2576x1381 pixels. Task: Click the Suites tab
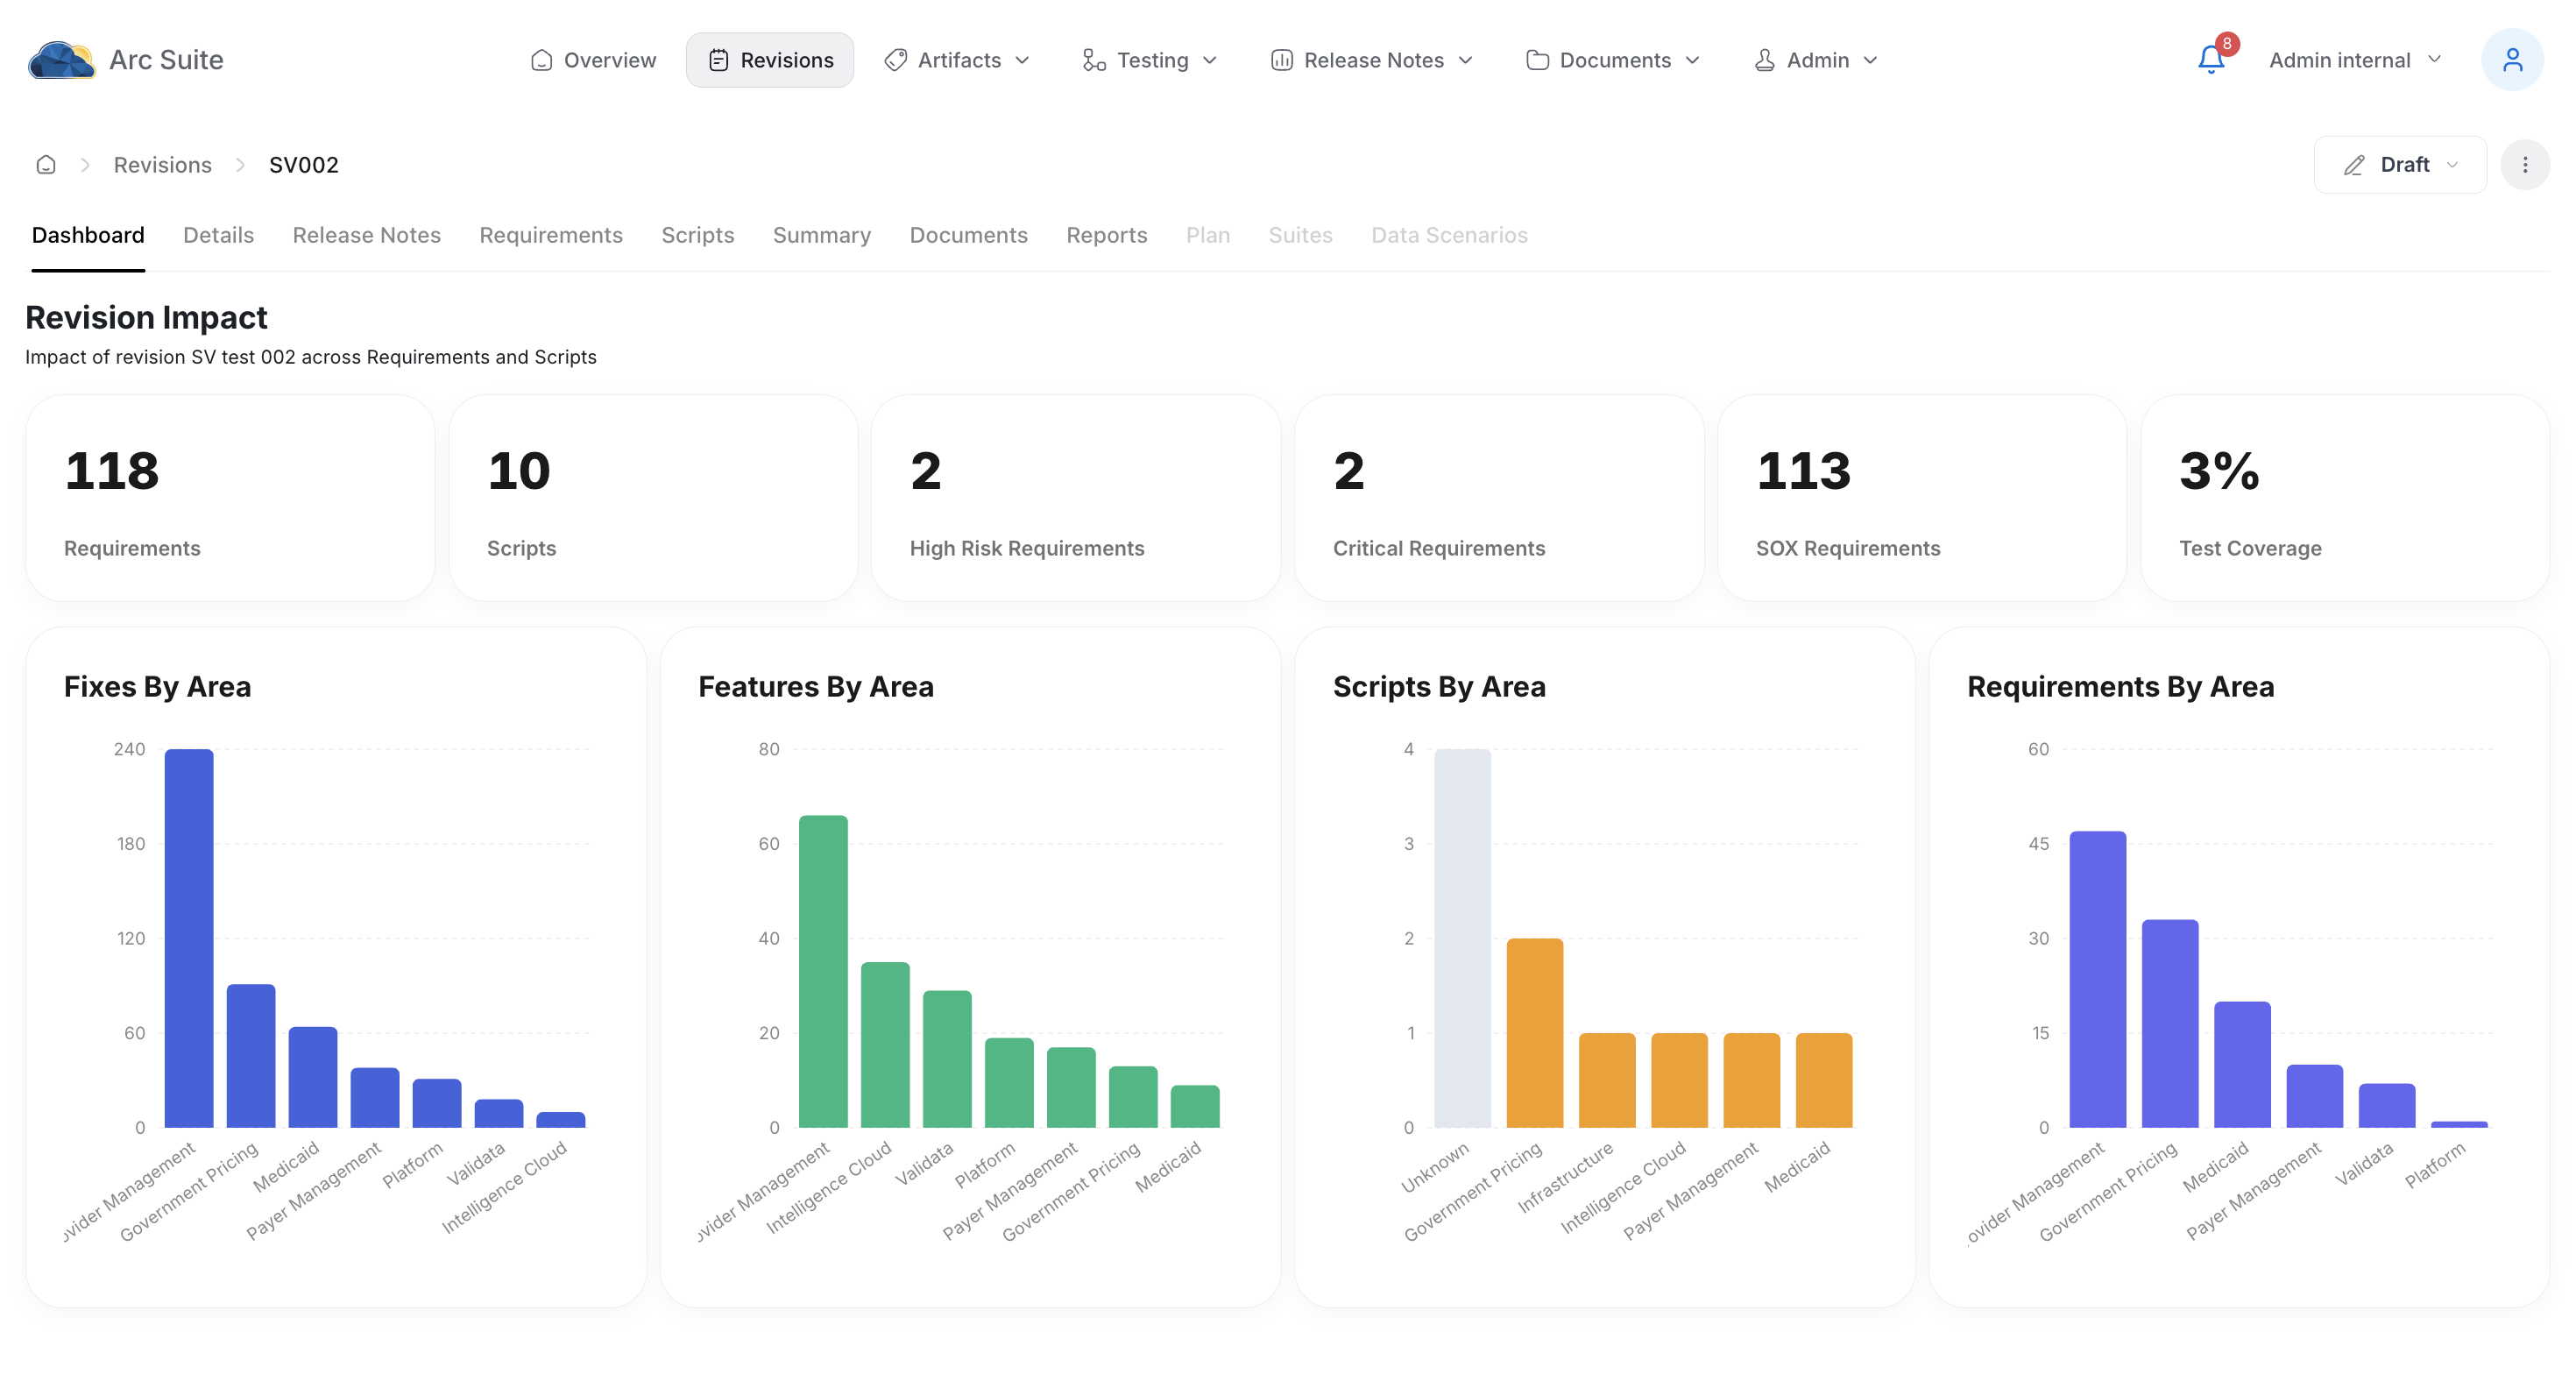(x=1300, y=235)
